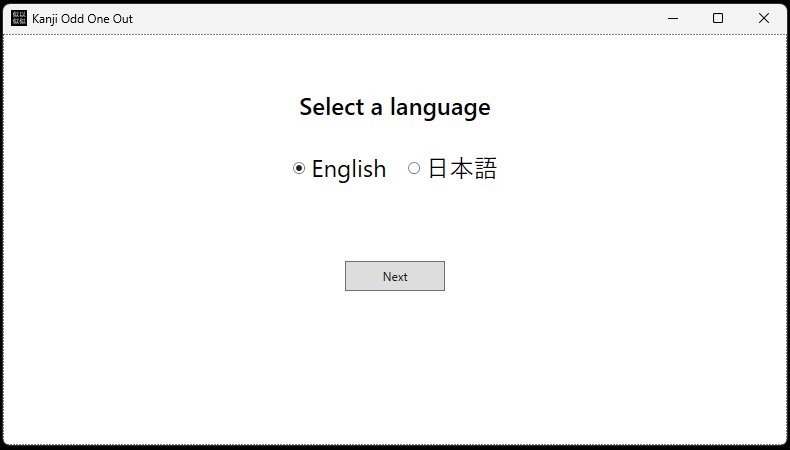Select the English radio button circle
This screenshot has width=790, height=450.
point(299,168)
